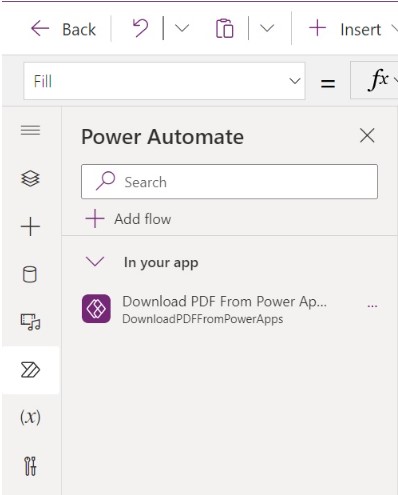
Task: Open the Variables (x) icon
Action: click(x=30, y=417)
